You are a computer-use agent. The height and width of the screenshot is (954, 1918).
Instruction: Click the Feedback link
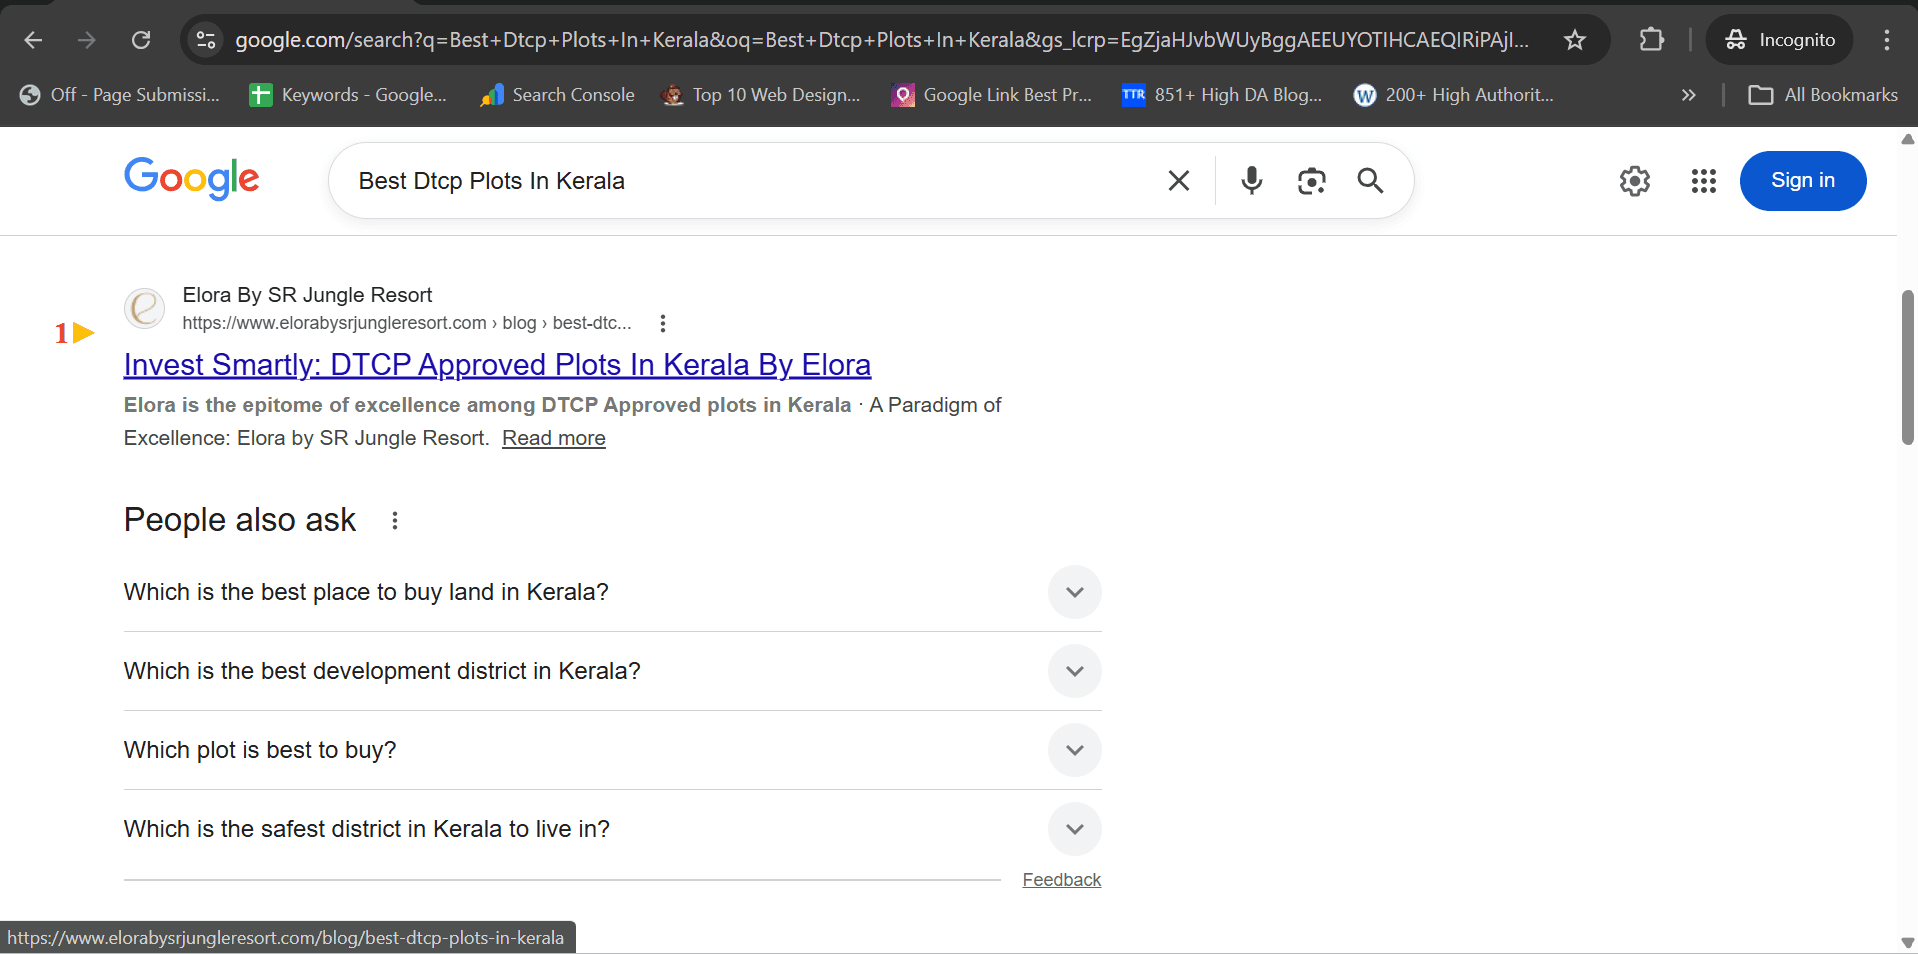click(x=1062, y=880)
